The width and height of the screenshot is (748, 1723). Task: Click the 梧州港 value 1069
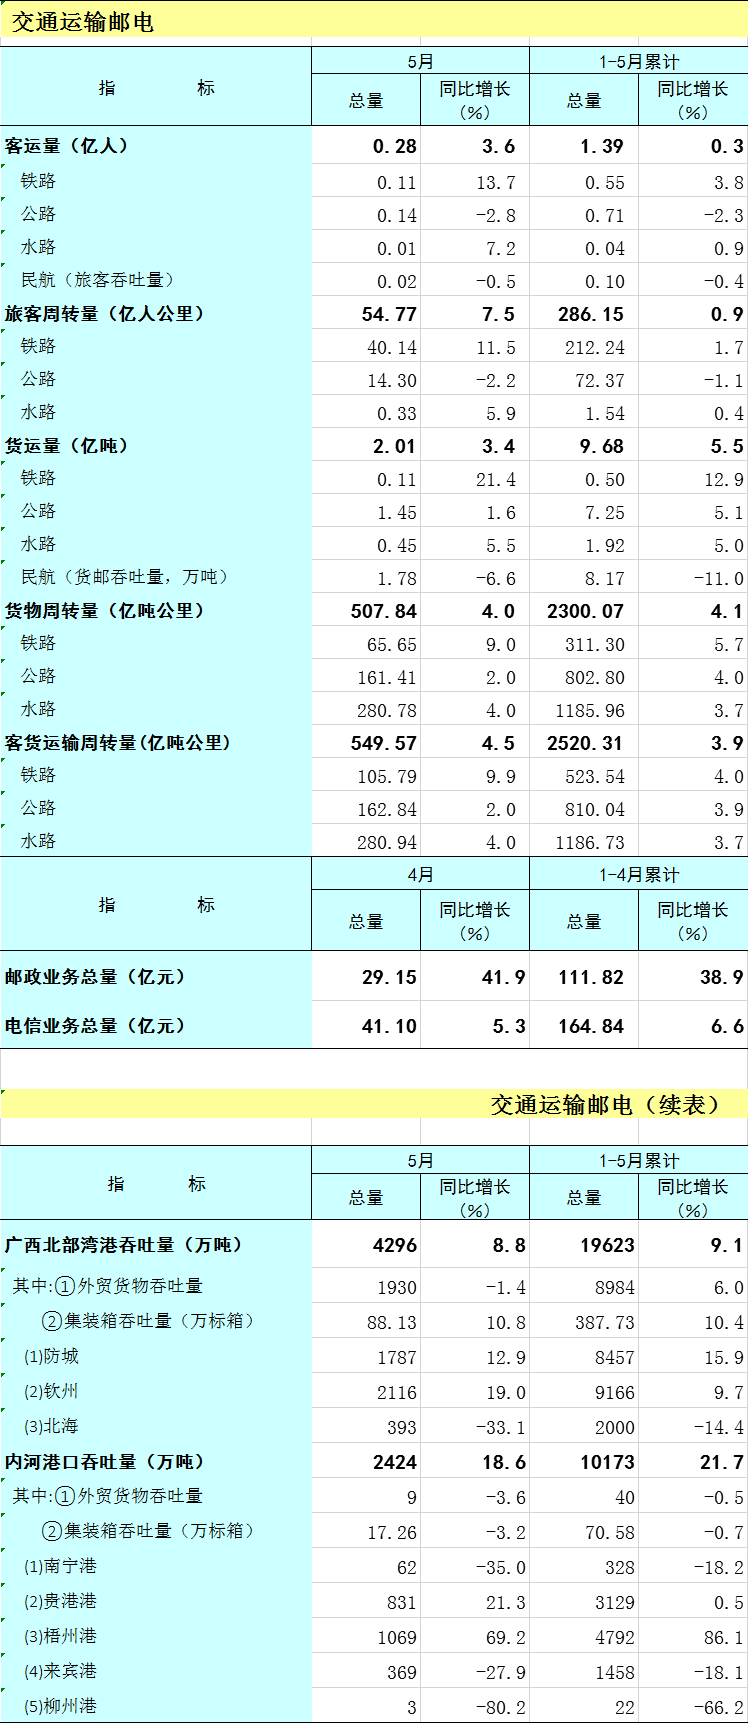click(x=397, y=1638)
